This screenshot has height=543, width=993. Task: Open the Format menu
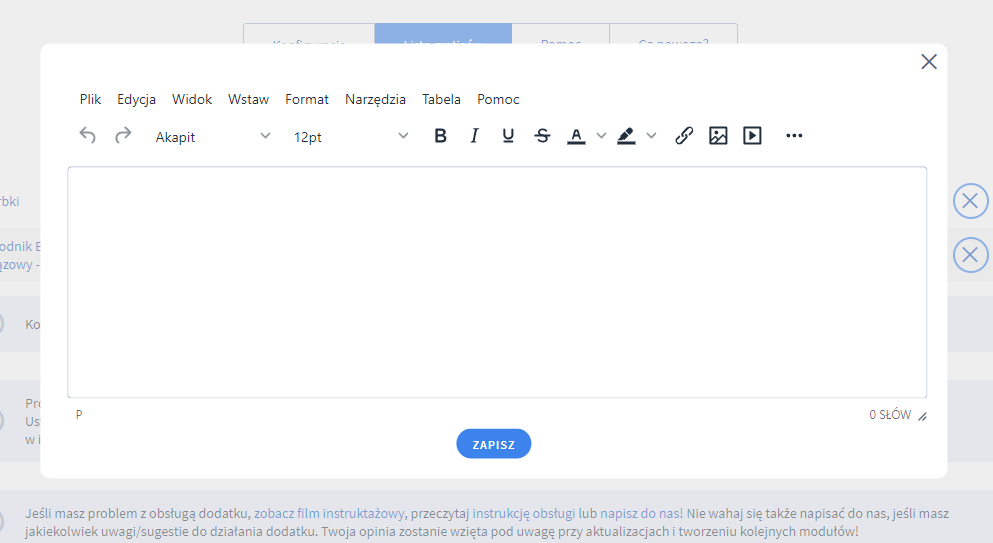pyautogui.click(x=307, y=99)
